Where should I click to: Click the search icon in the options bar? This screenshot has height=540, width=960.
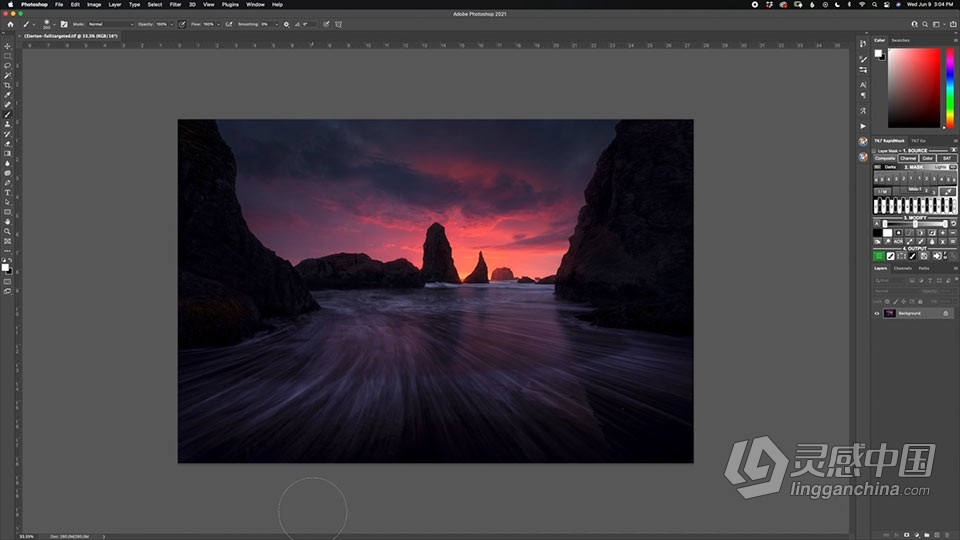click(x=925, y=24)
